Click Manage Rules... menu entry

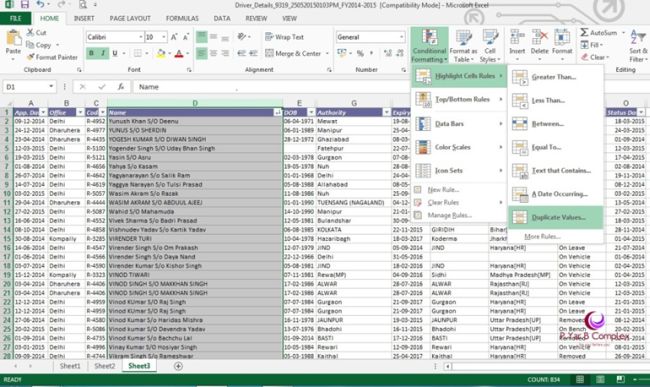pos(459,215)
